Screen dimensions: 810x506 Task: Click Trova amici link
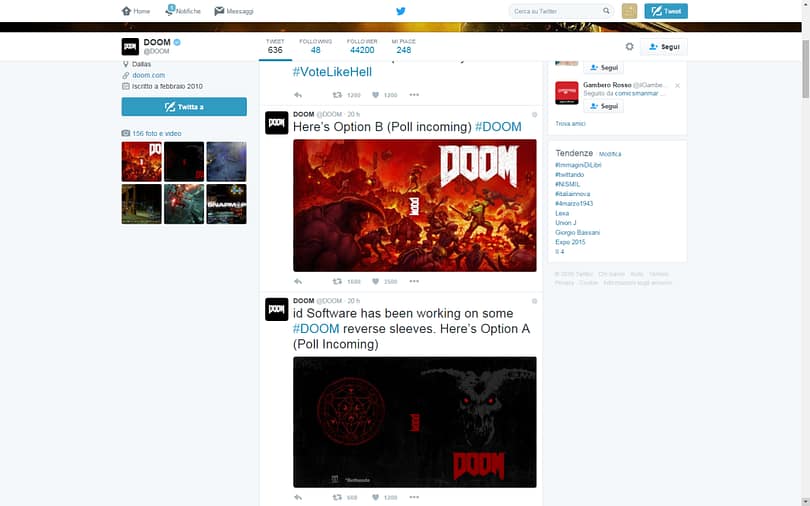point(570,124)
